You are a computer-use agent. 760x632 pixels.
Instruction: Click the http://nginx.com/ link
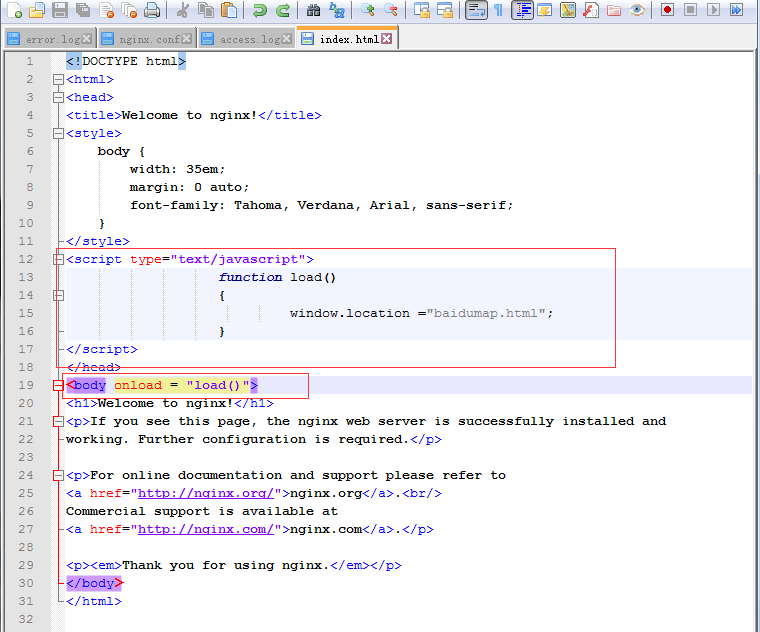206,529
